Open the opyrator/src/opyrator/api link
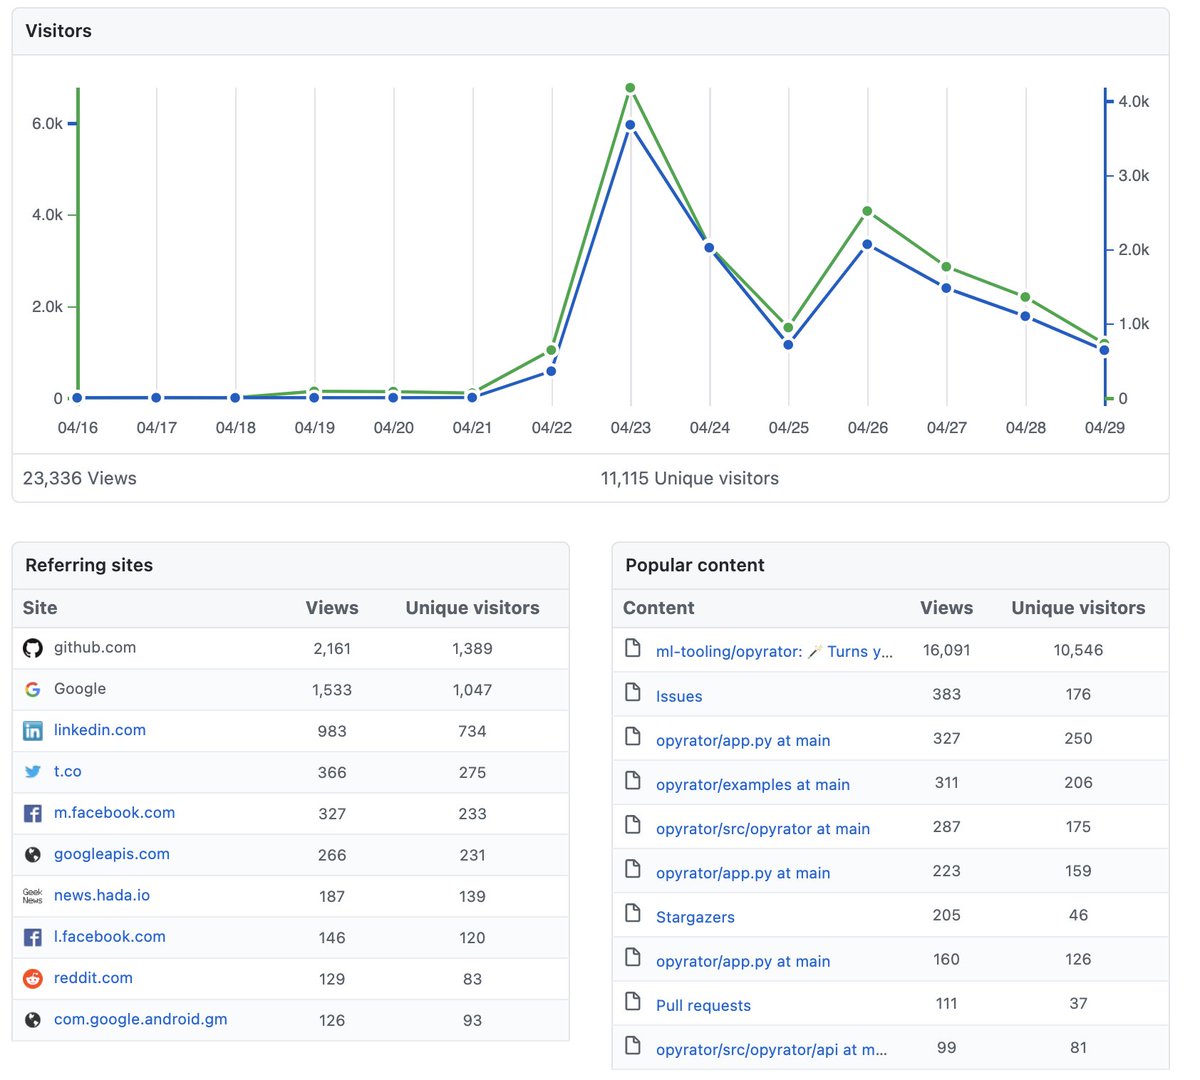The height and width of the screenshot is (1080, 1200). [771, 1049]
